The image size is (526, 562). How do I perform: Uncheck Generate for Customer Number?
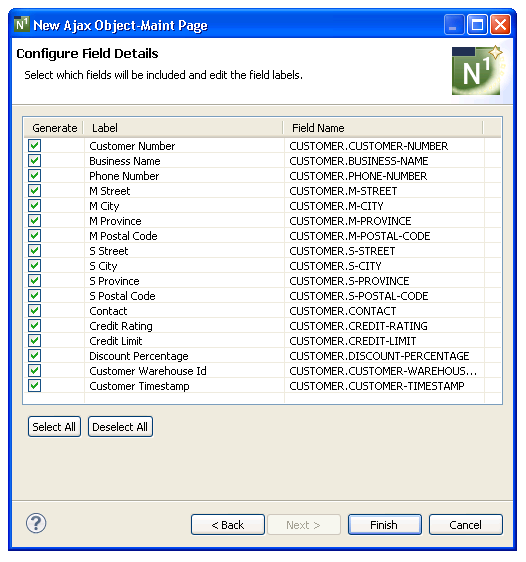coord(35,146)
